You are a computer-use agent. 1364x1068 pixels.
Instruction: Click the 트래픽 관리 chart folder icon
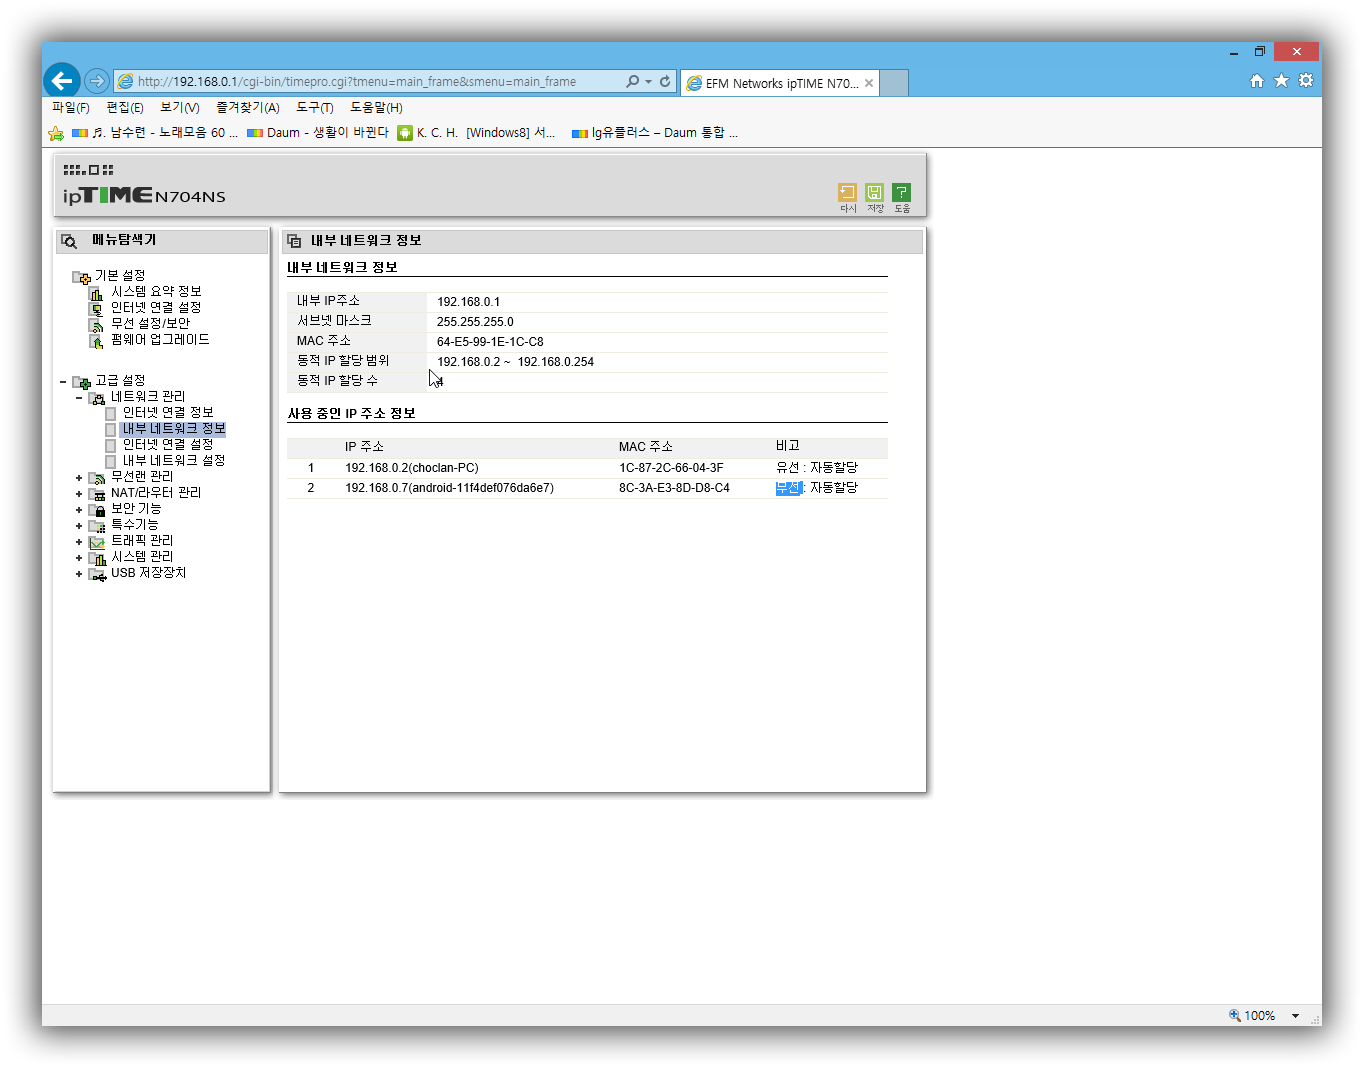[97, 541]
